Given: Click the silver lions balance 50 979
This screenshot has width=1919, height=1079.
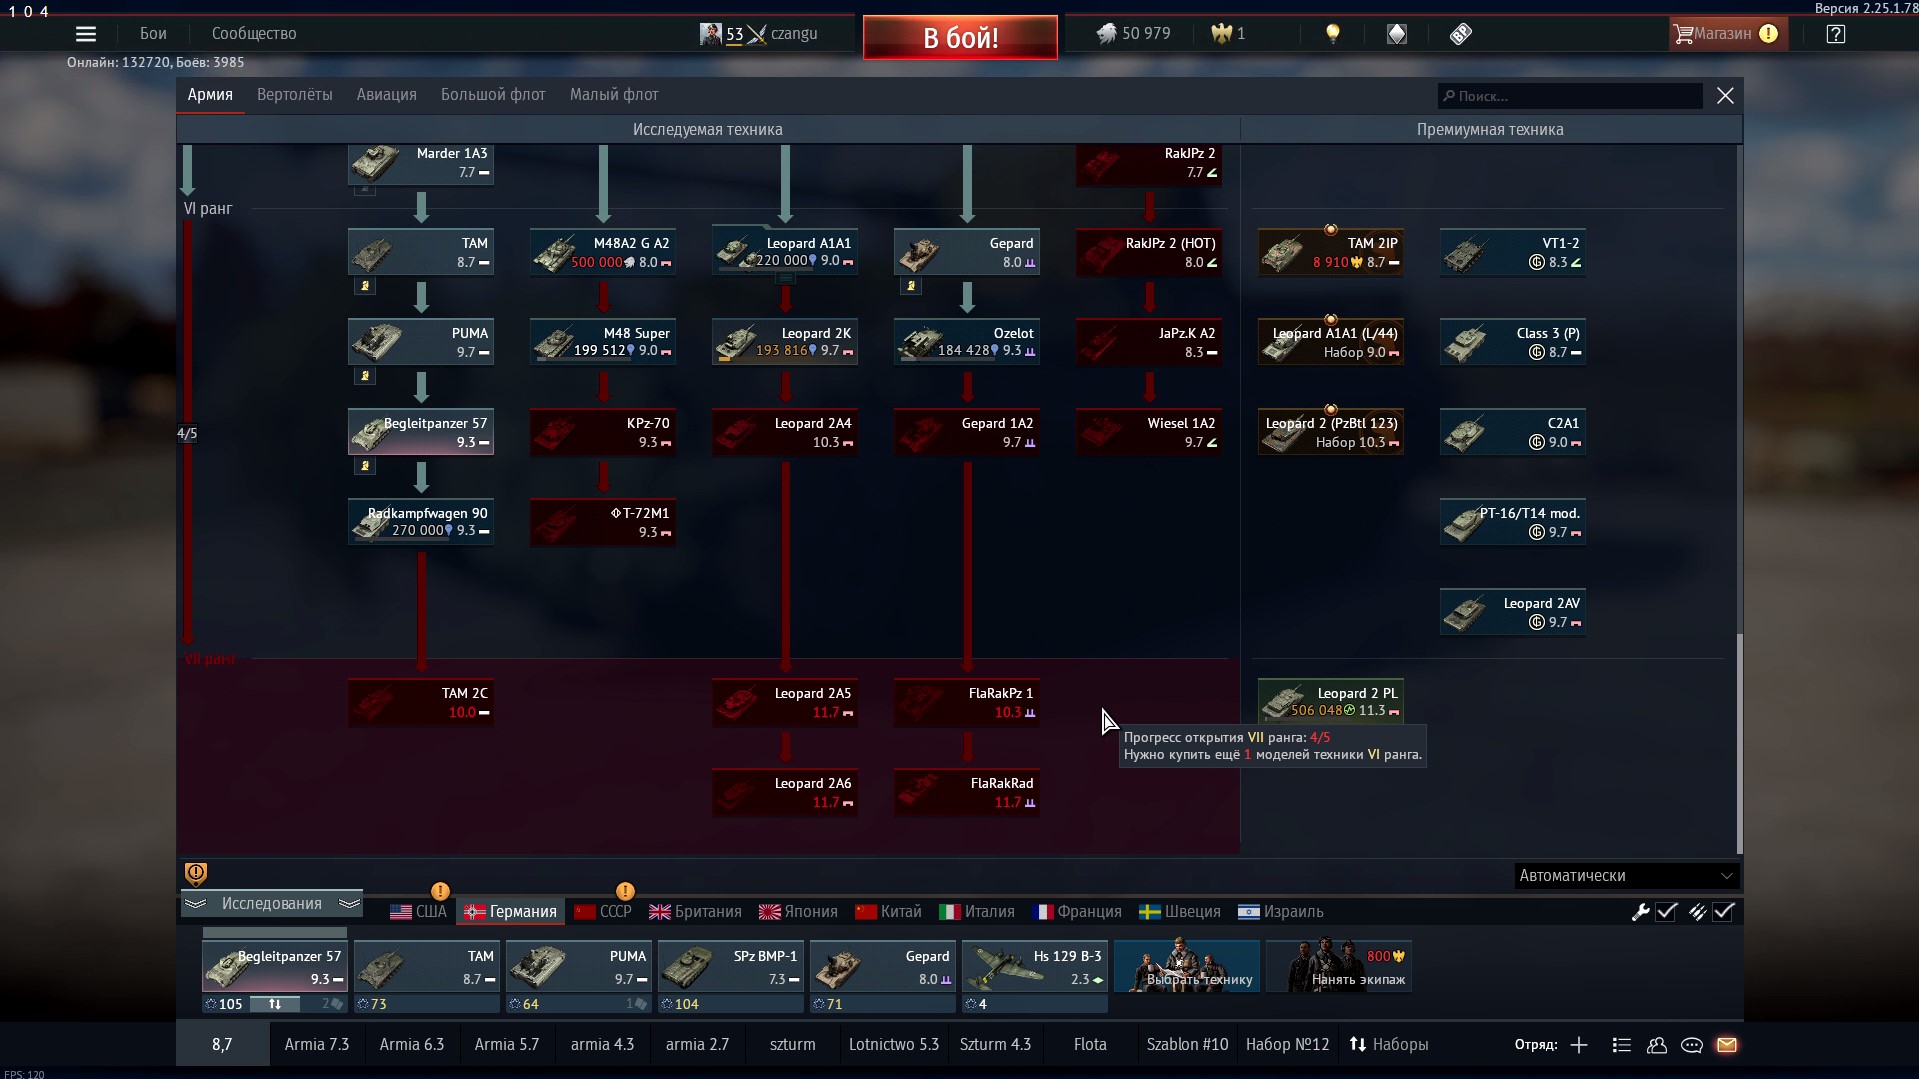Looking at the screenshot, I should (1133, 34).
